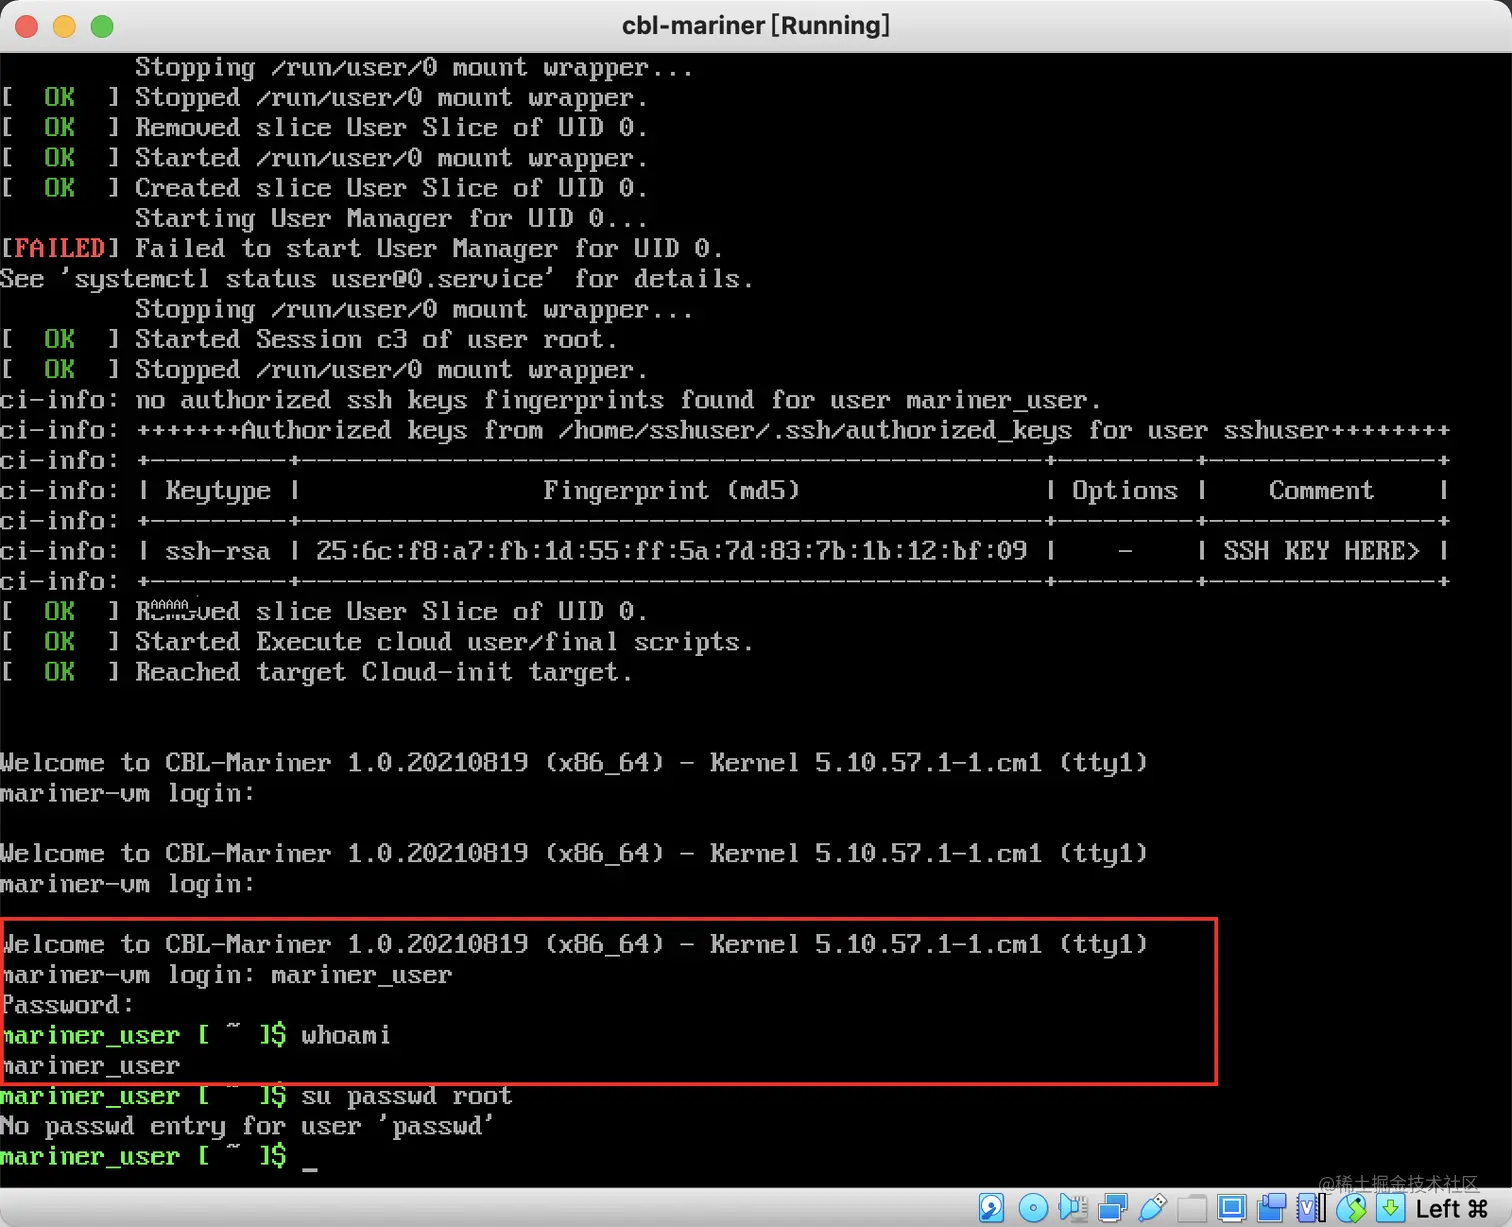Open the mouse integration status icon
Viewport: 1512px width, 1227px height.
click(x=1351, y=1208)
